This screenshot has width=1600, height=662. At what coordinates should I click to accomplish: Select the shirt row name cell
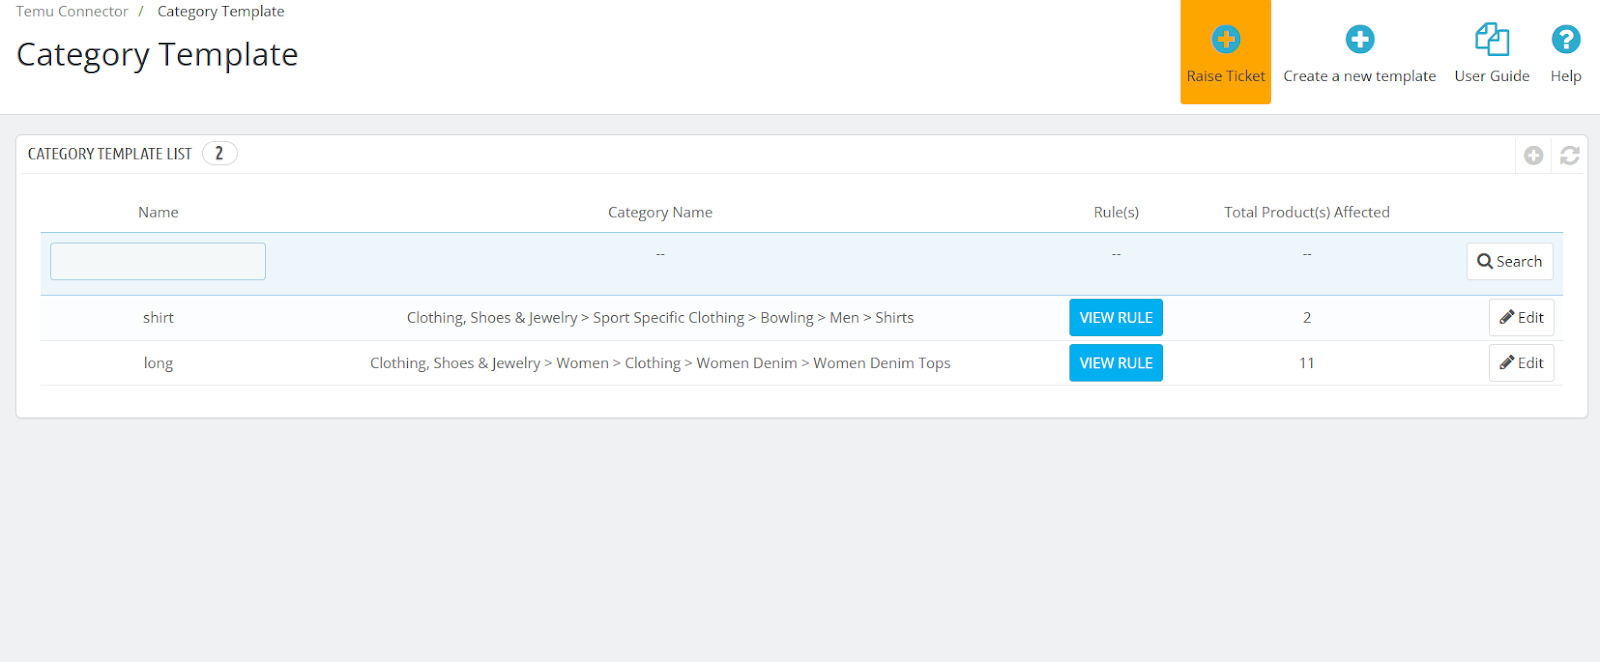click(158, 318)
